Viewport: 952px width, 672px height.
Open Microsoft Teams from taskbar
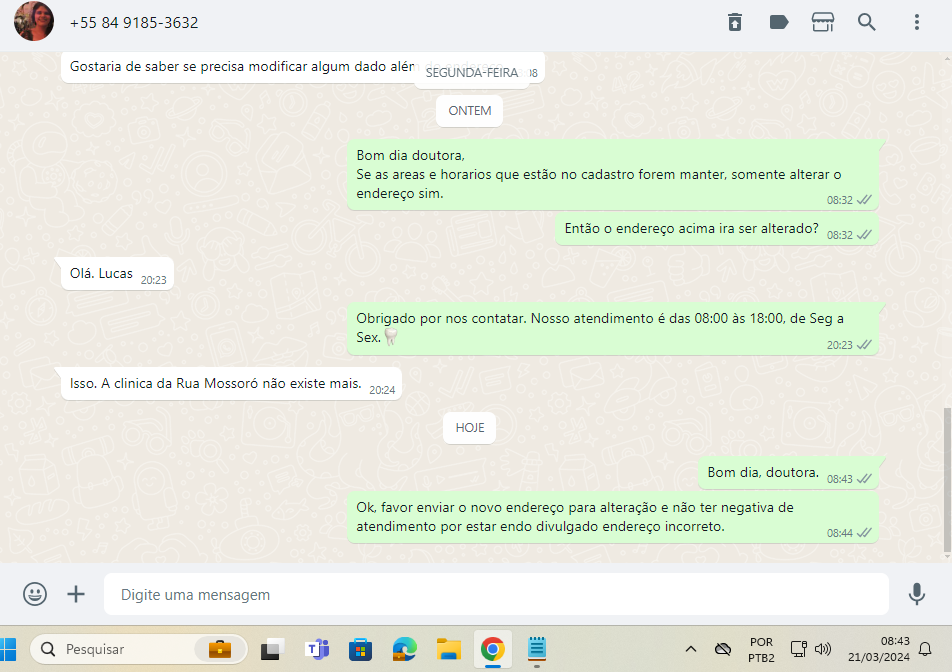316,650
